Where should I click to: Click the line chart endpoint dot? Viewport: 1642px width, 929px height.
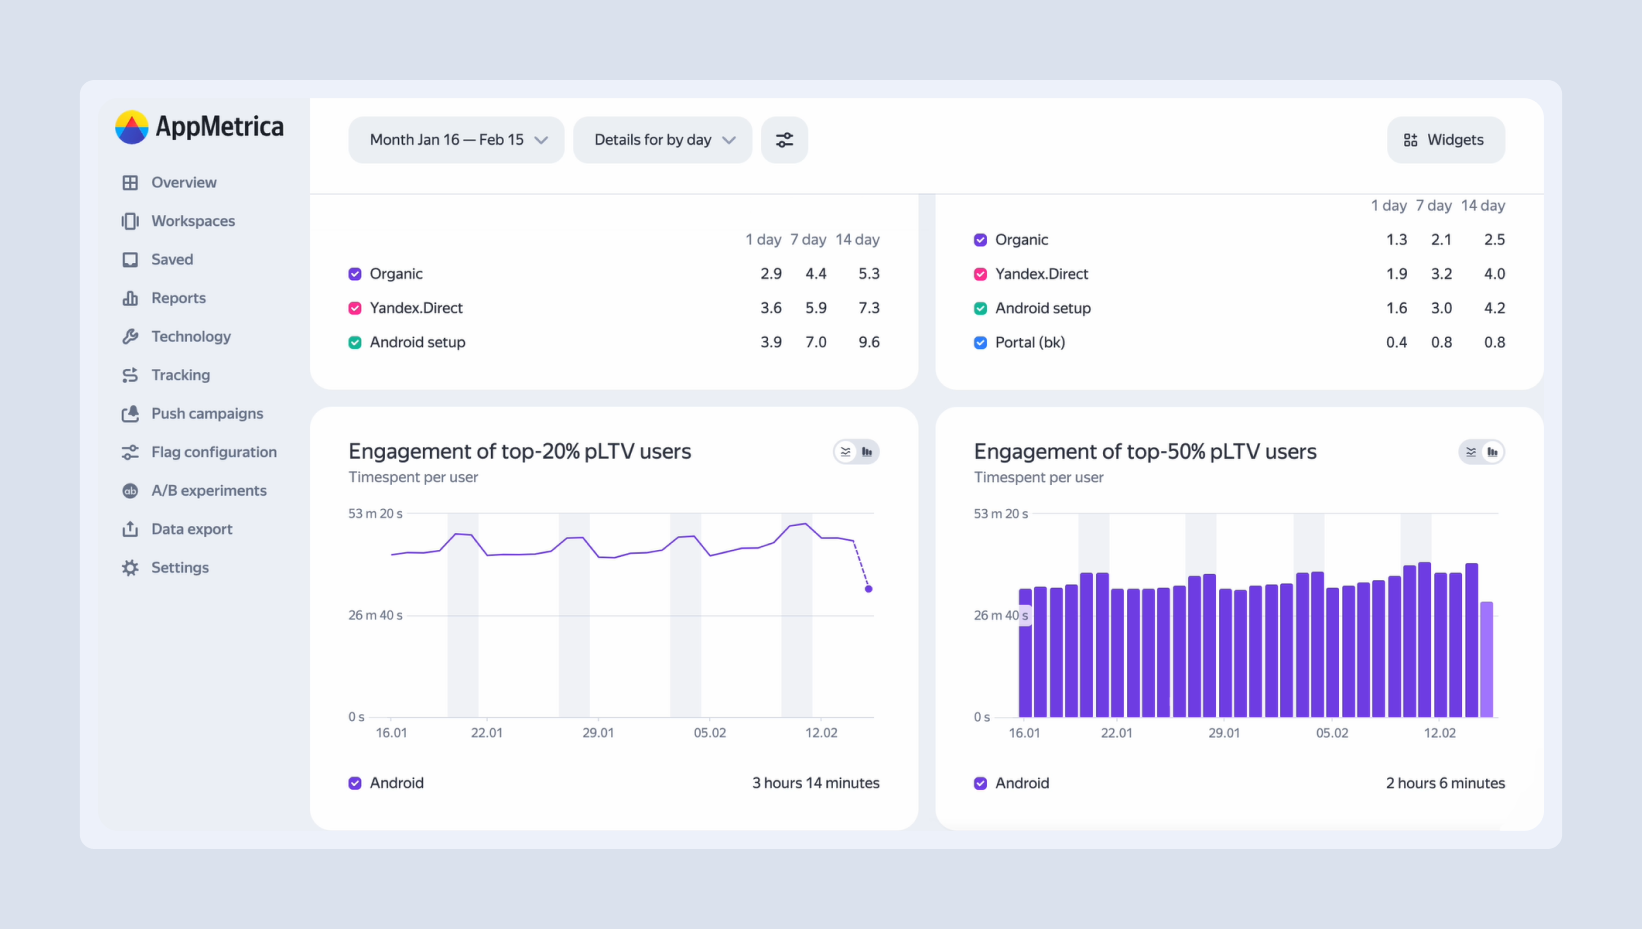pyautogui.click(x=868, y=589)
